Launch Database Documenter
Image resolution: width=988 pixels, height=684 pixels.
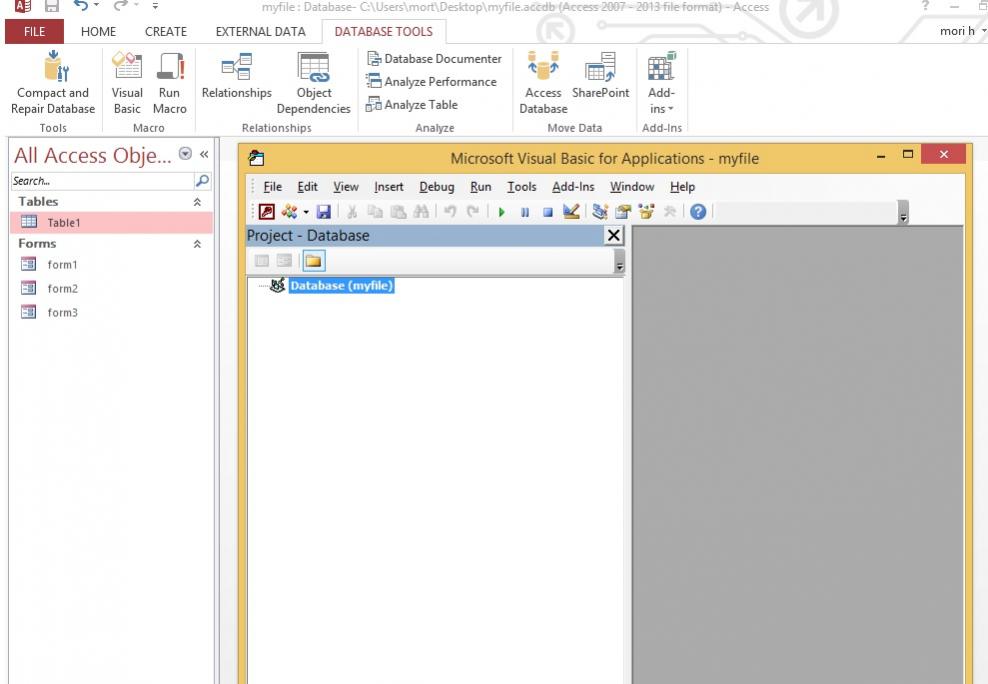[x=434, y=59]
